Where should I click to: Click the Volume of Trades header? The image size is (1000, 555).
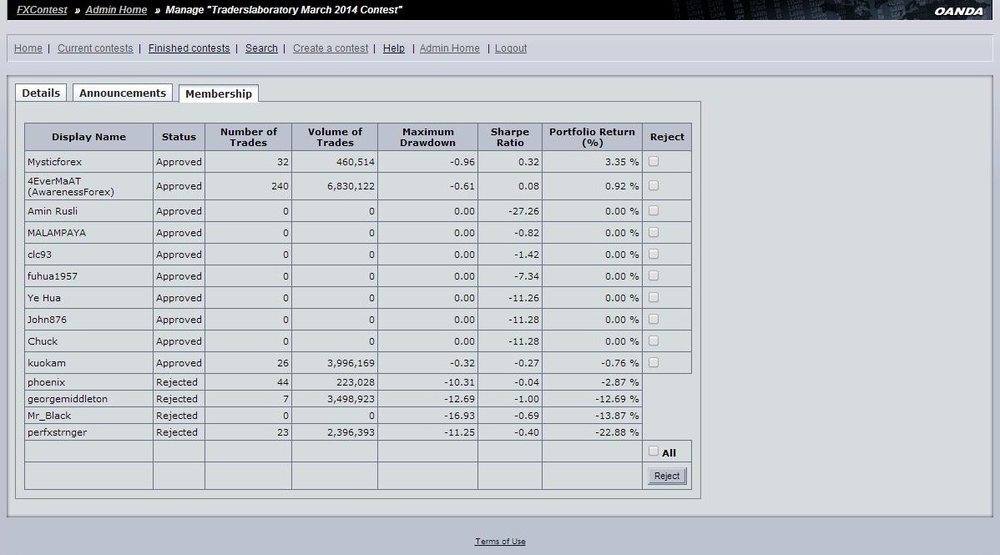coord(335,137)
